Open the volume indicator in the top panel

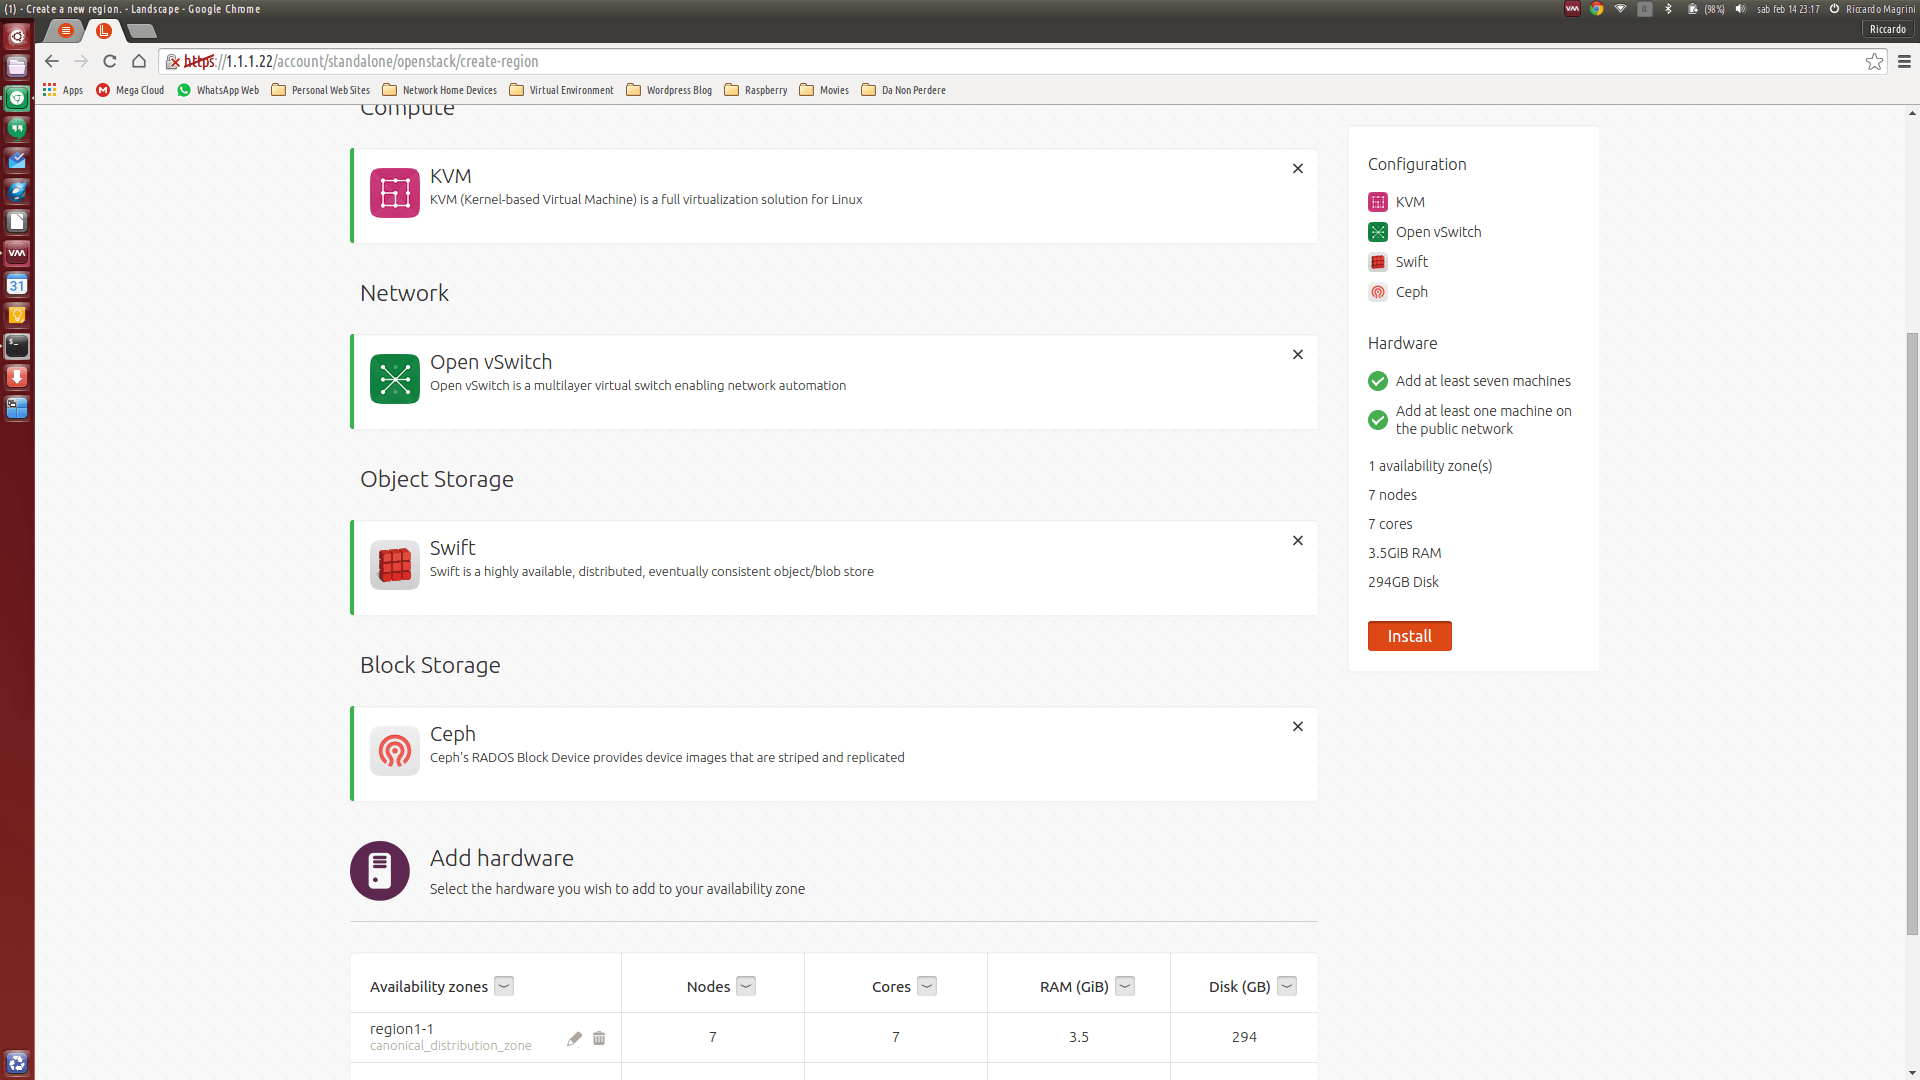pyautogui.click(x=1740, y=9)
